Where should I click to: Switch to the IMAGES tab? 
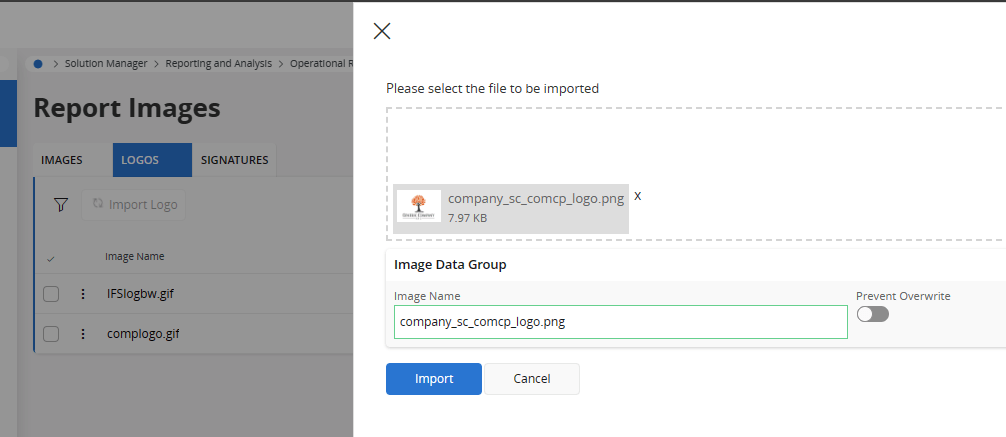pos(62,160)
